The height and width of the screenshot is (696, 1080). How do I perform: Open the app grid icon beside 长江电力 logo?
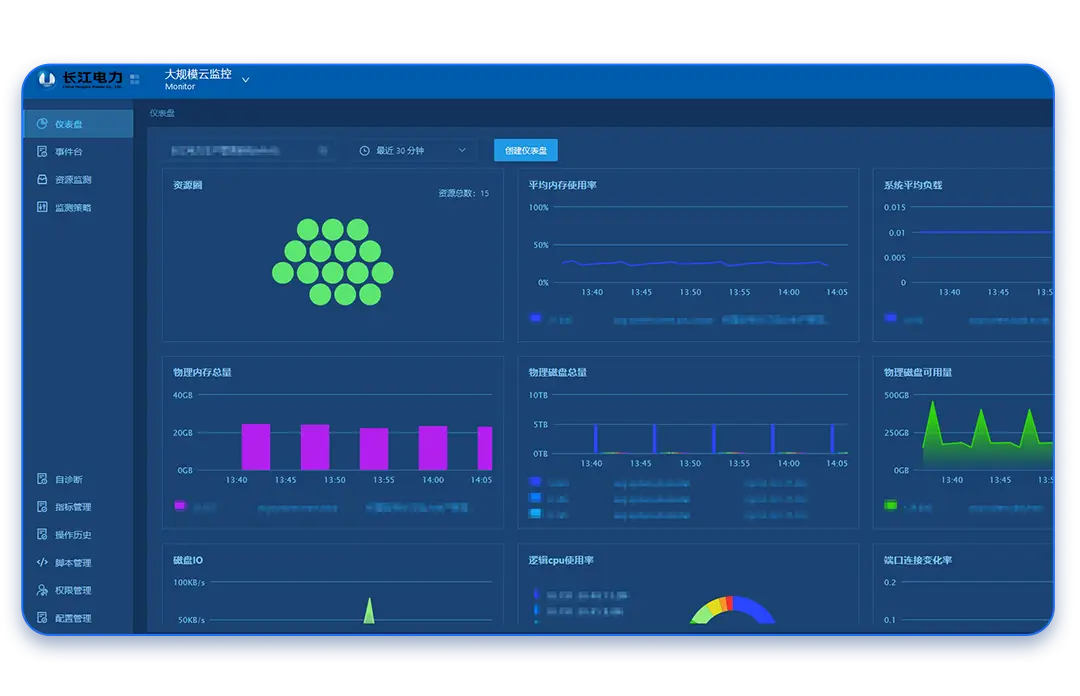click(x=135, y=78)
